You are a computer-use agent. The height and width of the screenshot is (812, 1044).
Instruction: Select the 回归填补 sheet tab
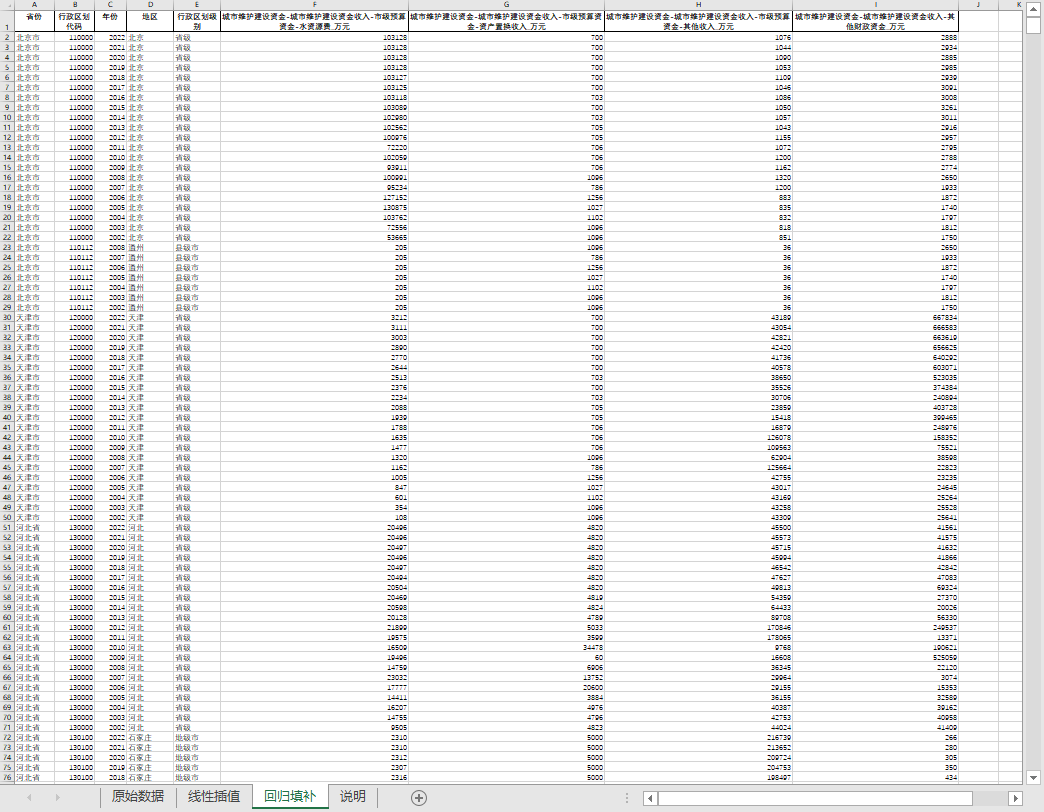click(290, 796)
